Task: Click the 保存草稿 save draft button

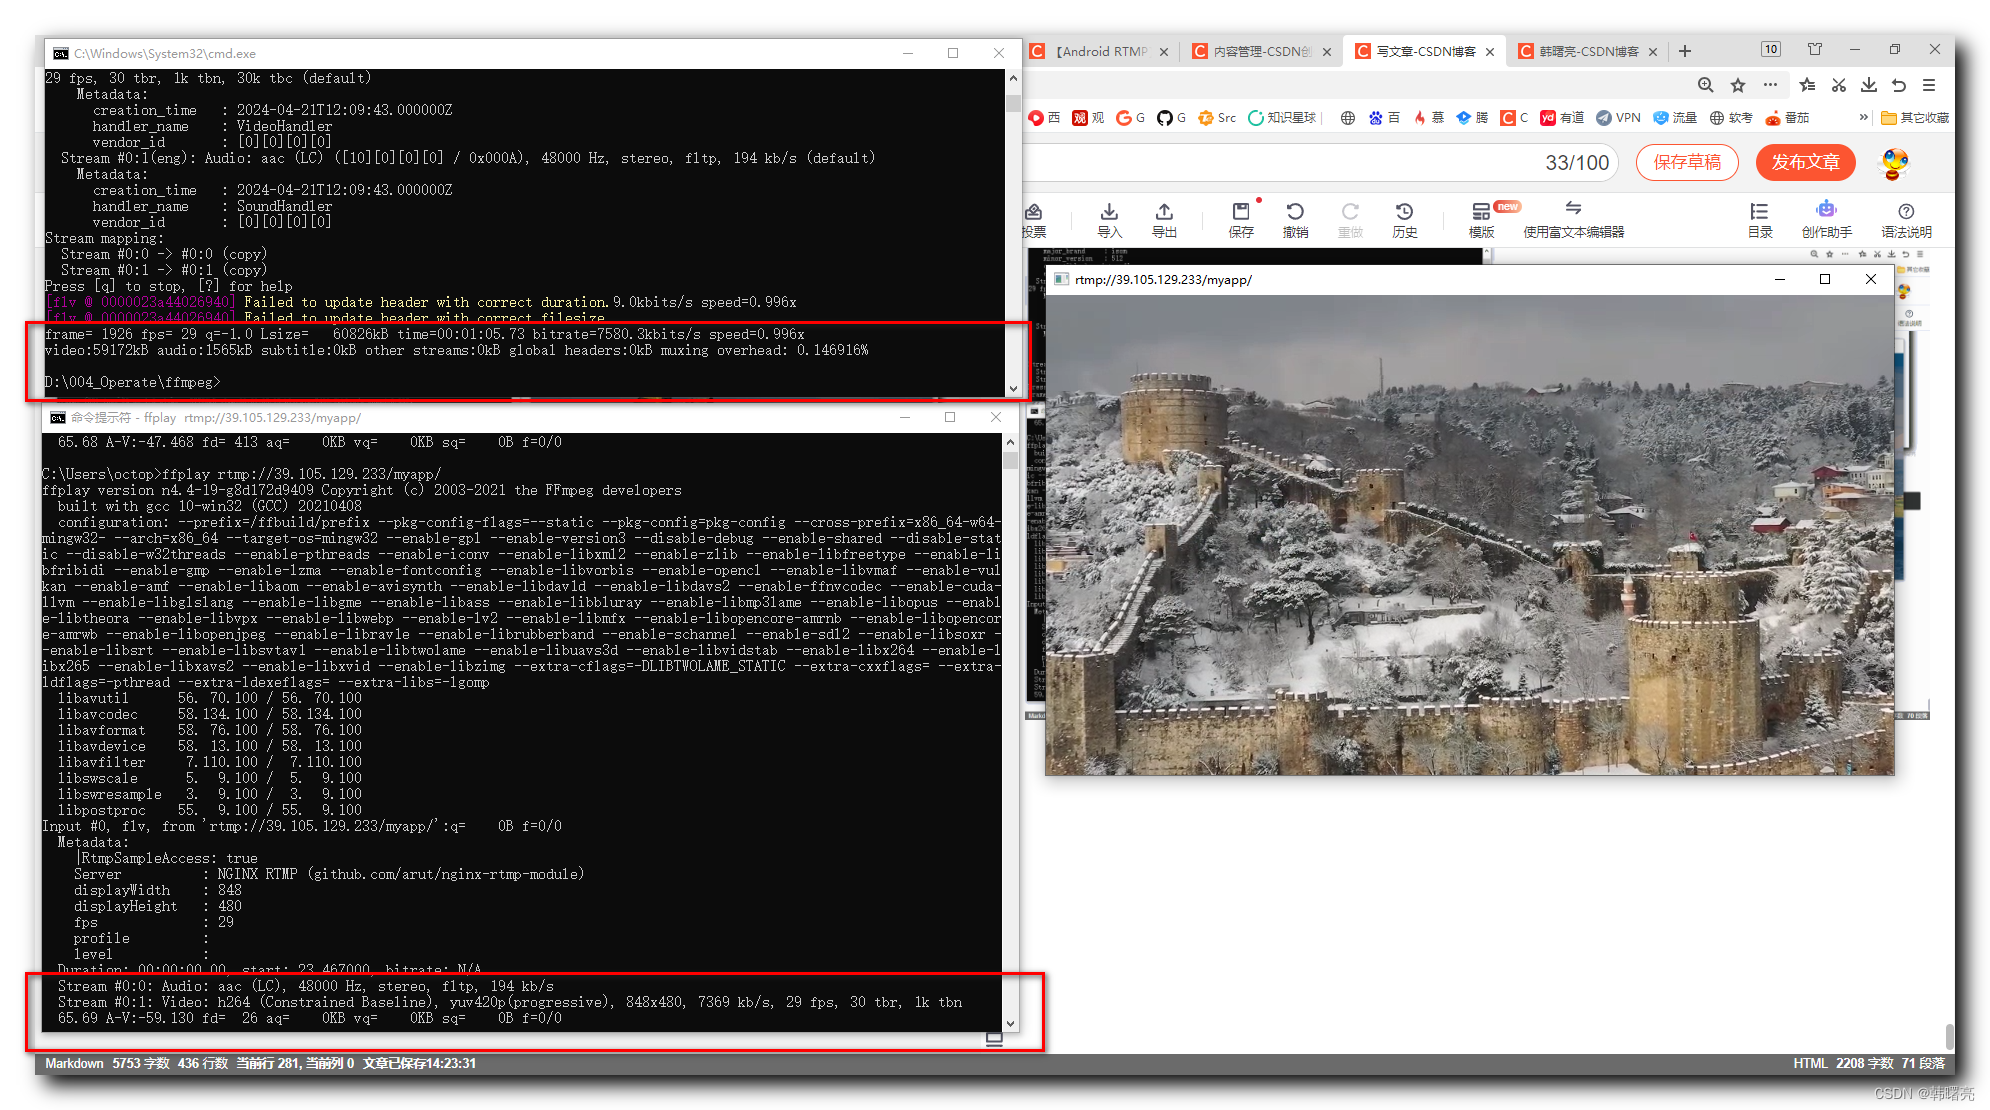Action: pos(1687,162)
